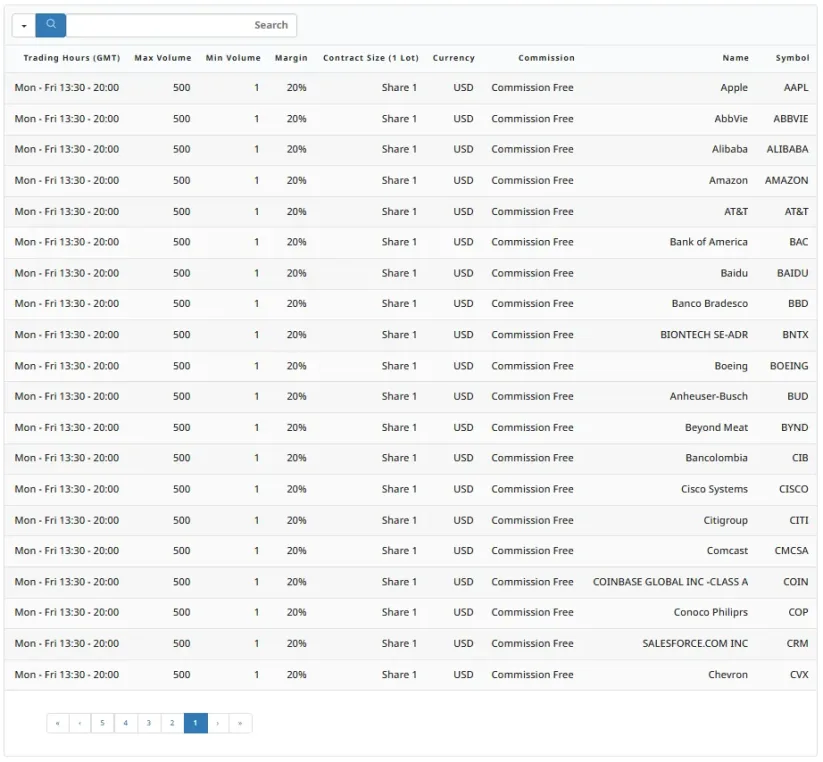Select the BIONTECH SE-ADR name cell
The width and height of the screenshot is (823, 762).
pyautogui.click(x=704, y=335)
